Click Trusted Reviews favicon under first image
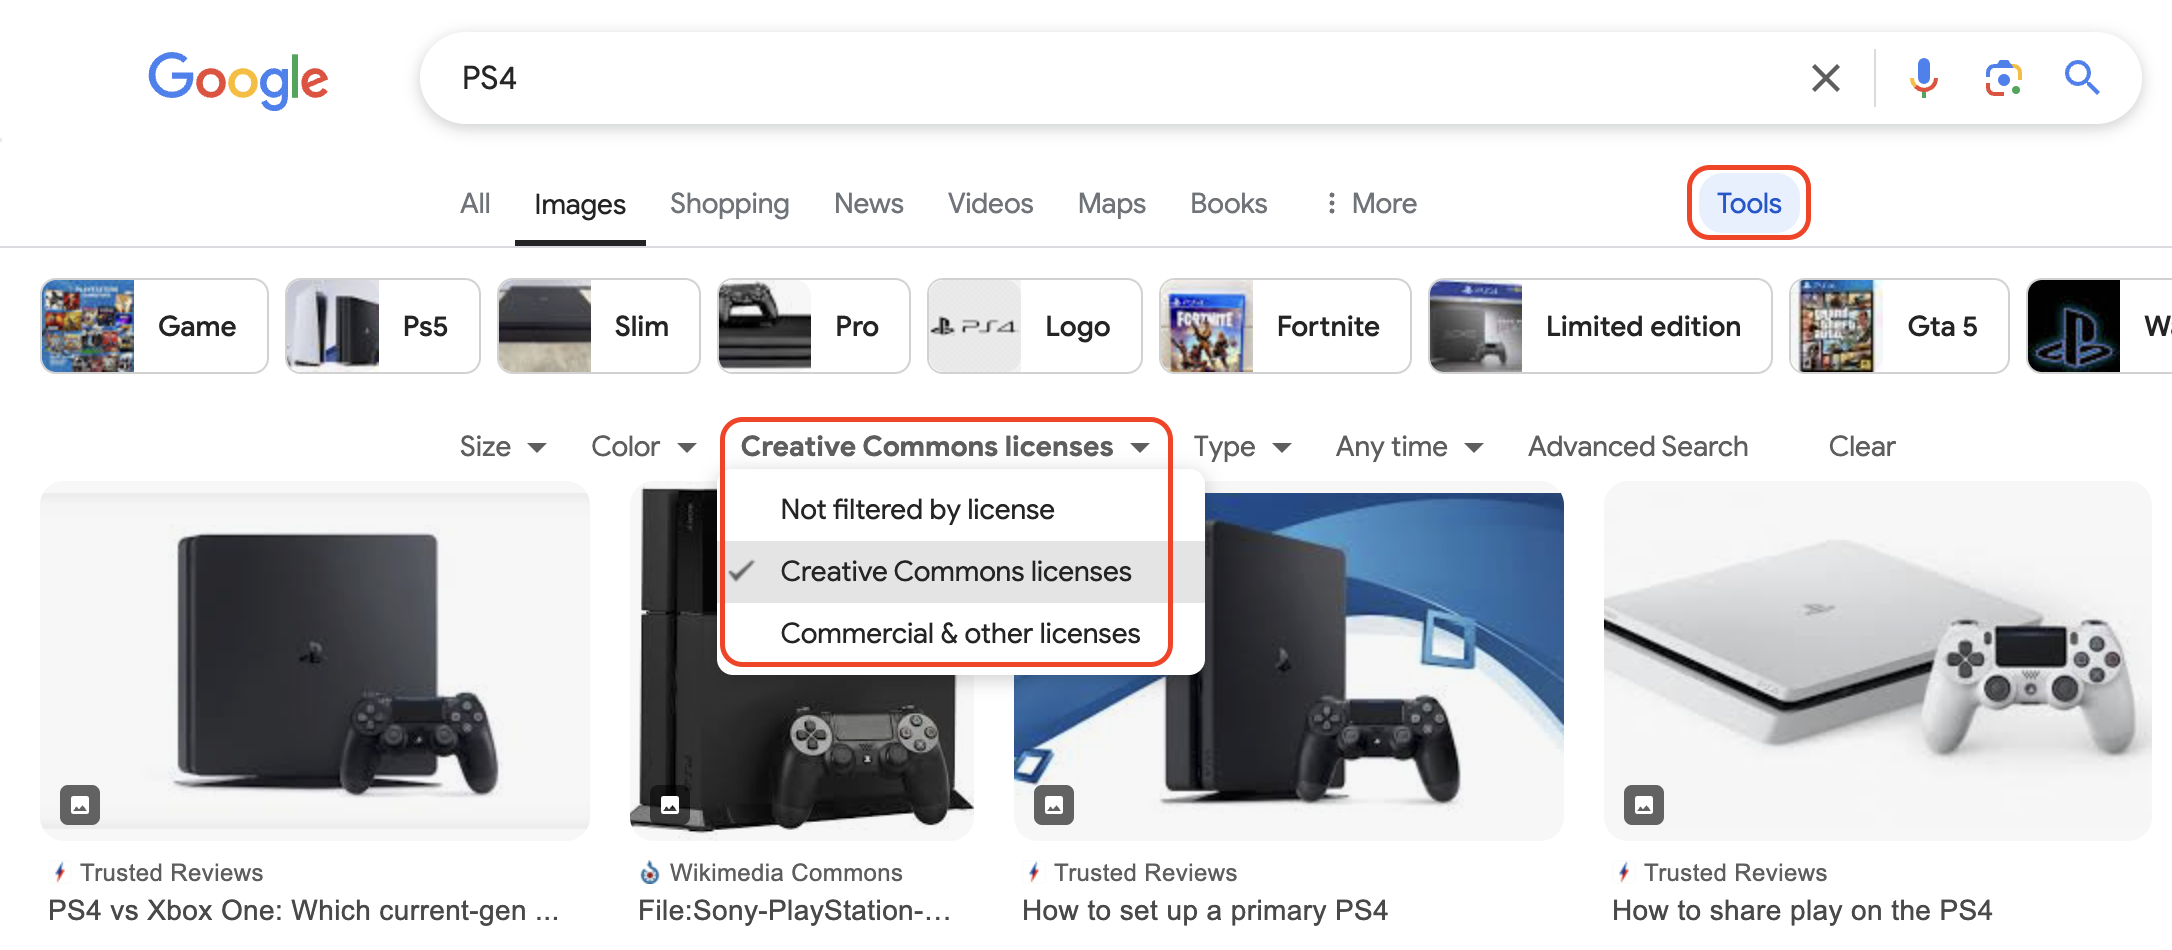2172x950 pixels. point(60,872)
